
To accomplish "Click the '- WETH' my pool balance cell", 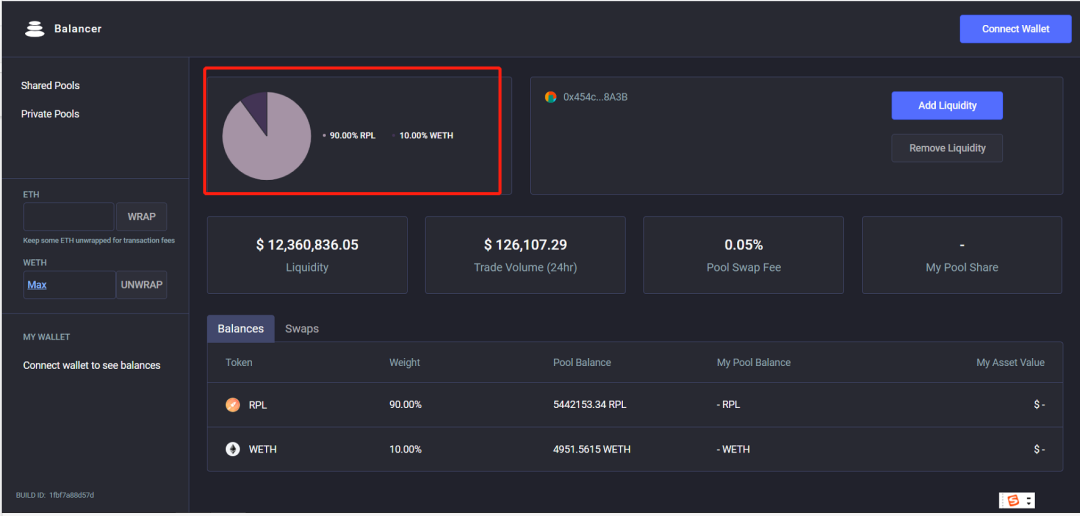I will point(734,449).
